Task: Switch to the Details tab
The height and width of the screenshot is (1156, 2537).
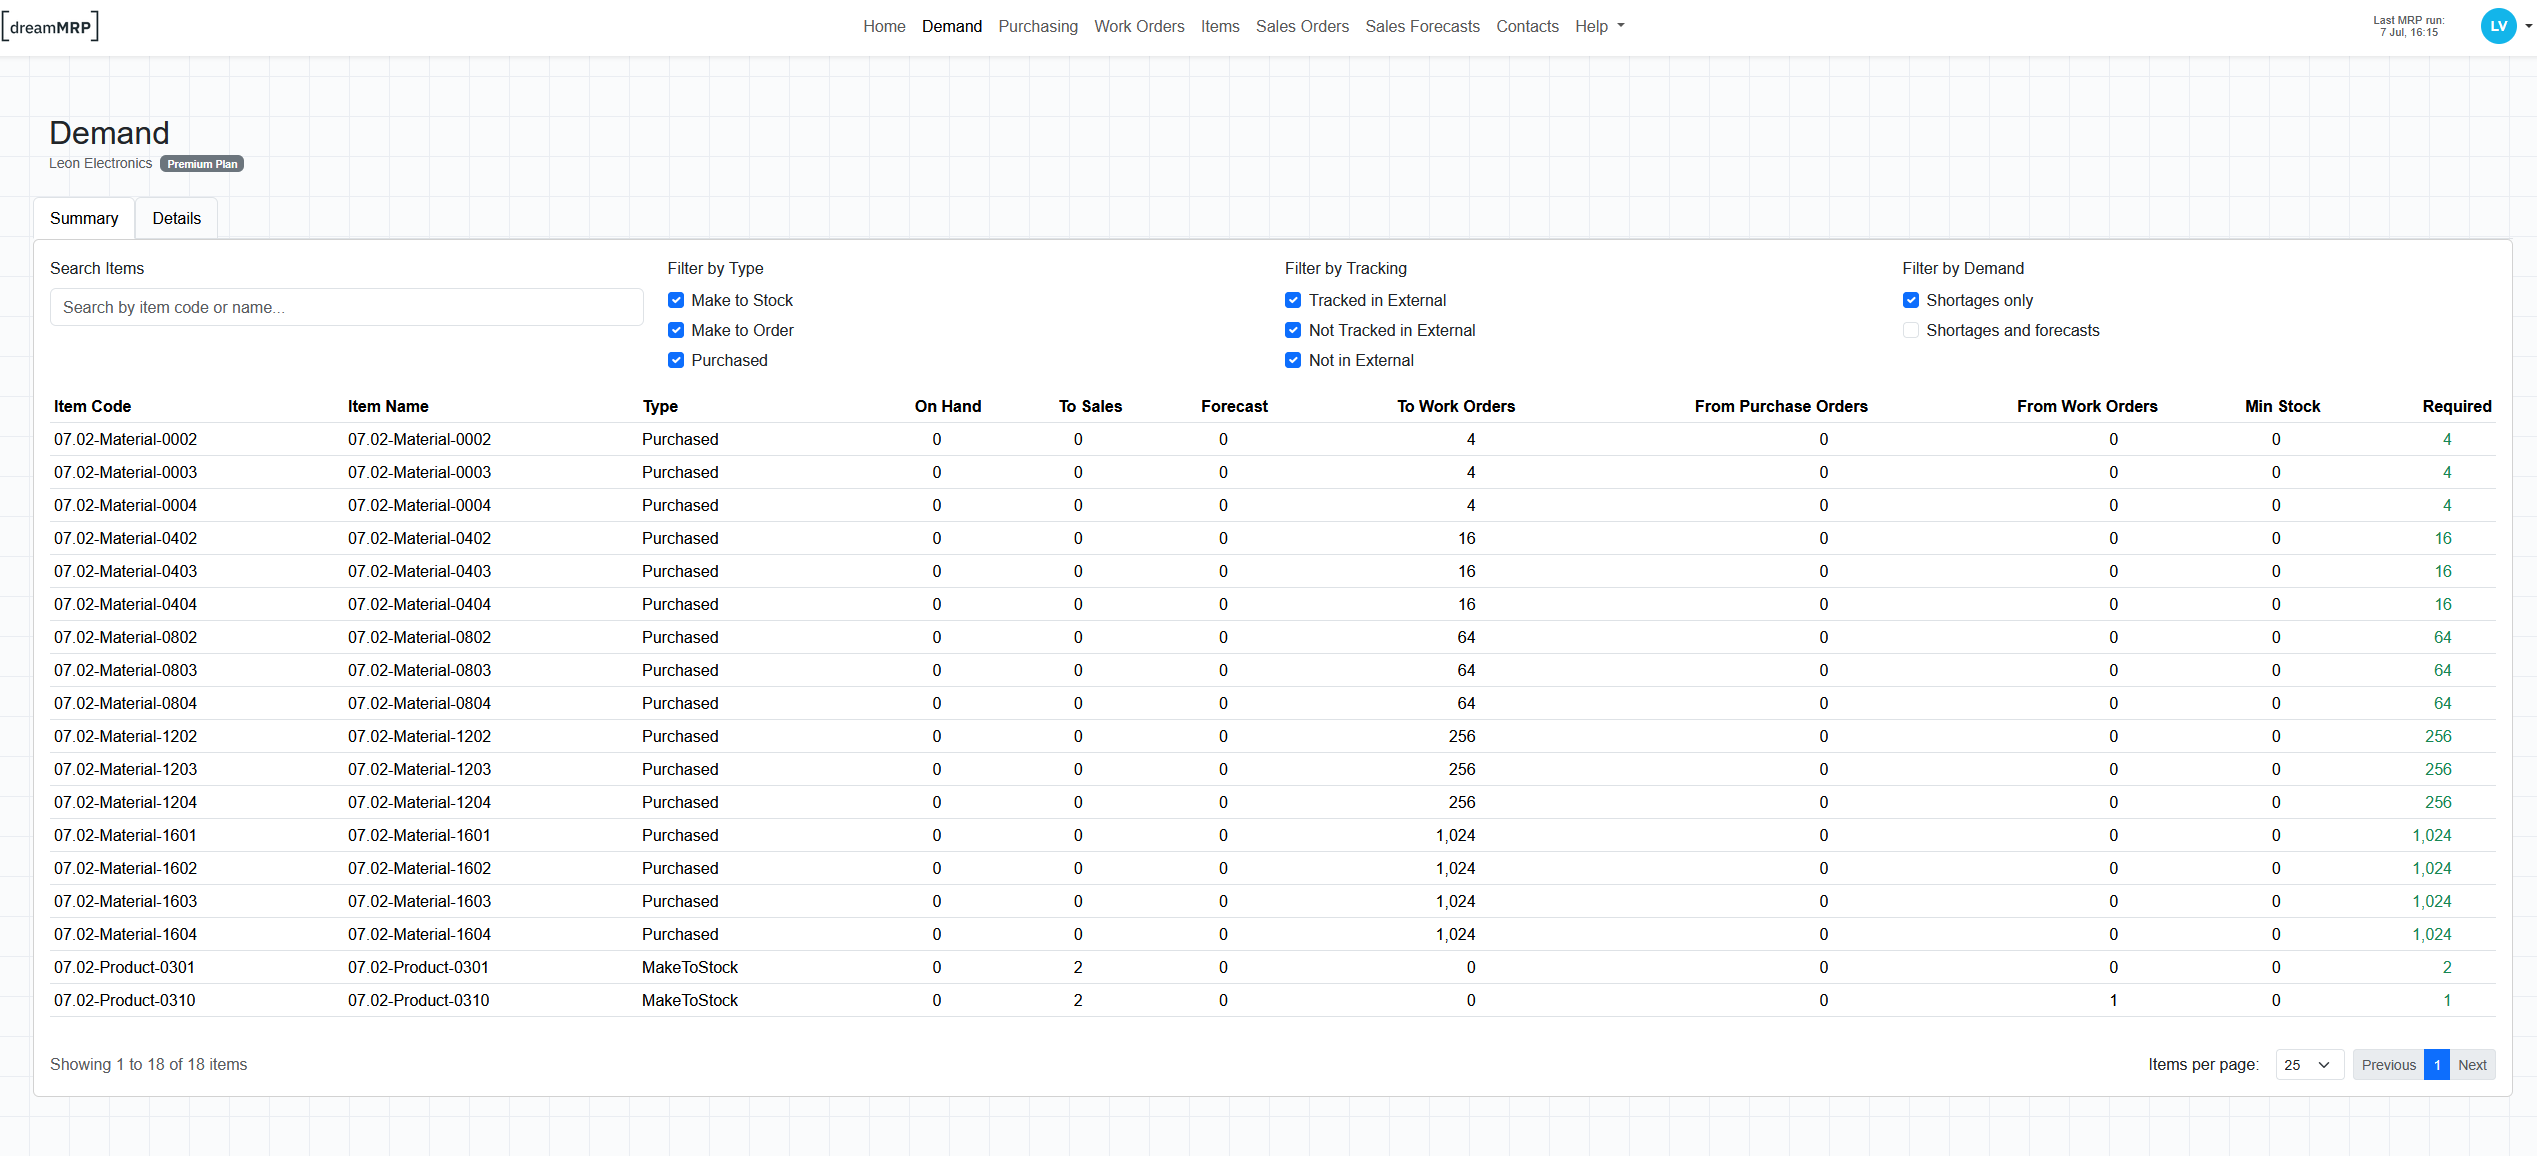Action: coord(177,218)
